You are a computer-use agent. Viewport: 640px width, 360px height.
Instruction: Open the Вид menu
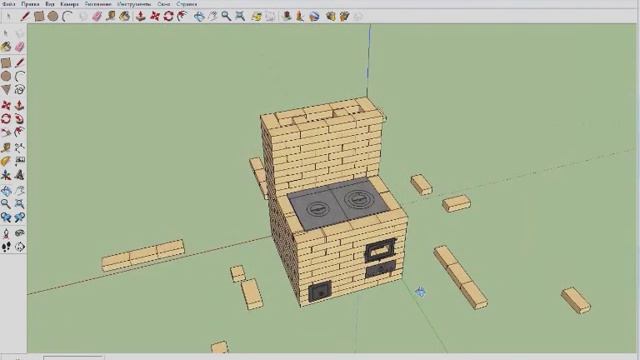pos(49,4)
